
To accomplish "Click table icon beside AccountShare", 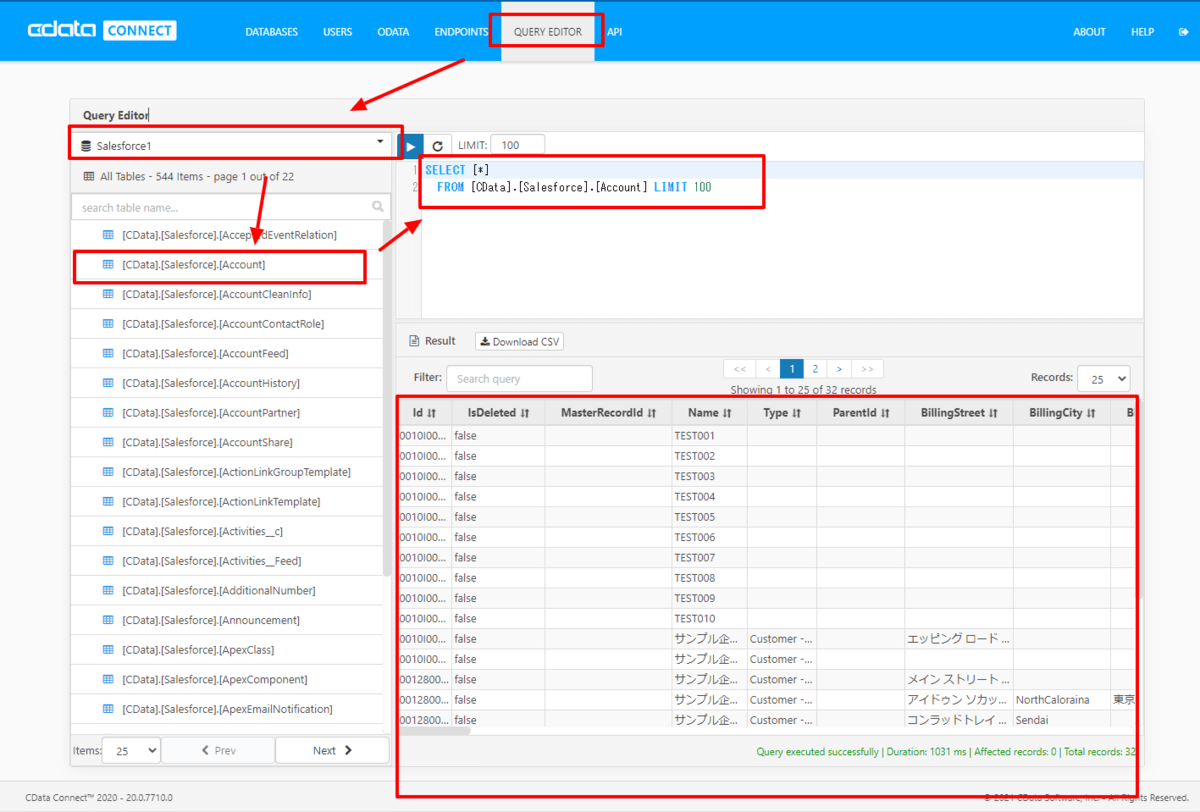I will pyautogui.click(x=109, y=442).
